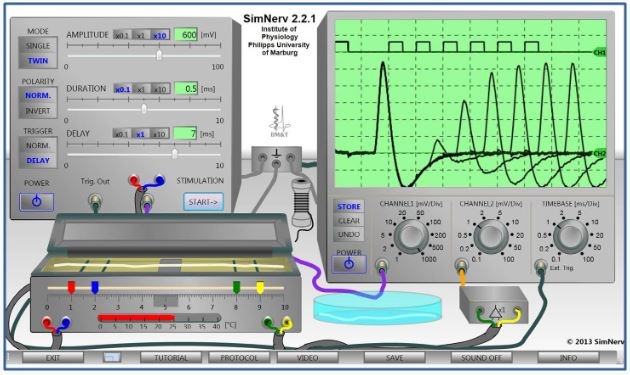Select DURATION x0.1 multiplier
Screen dimensions: 630x375
tap(123, 89)
